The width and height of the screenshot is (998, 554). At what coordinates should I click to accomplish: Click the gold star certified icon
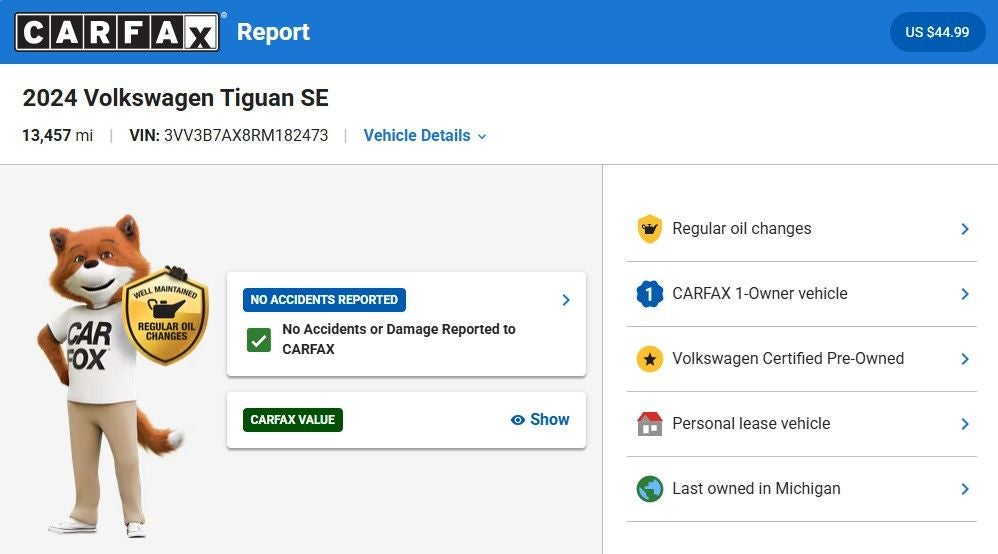coord(649,359)
